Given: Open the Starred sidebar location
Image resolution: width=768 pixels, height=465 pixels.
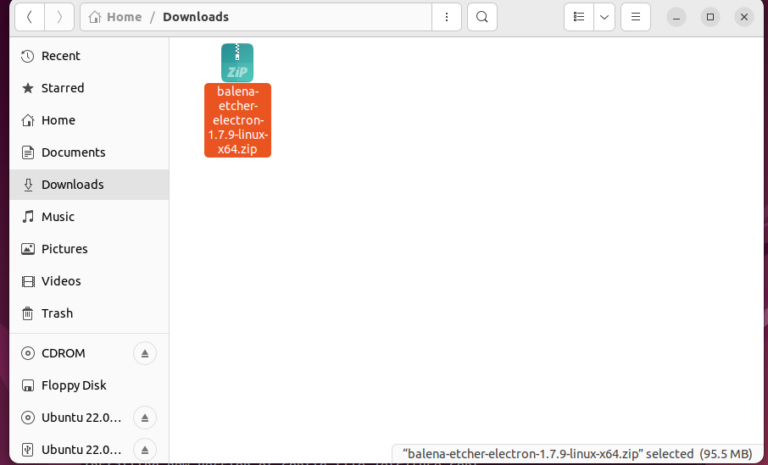Looking at the screenshot, I should tap(62, 88).
